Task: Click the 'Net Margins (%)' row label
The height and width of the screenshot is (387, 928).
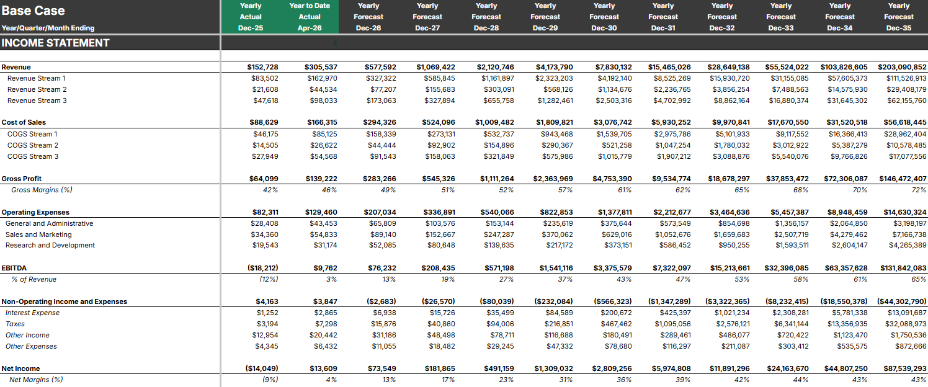Action: pyautogui.click(x=35, y=379)
